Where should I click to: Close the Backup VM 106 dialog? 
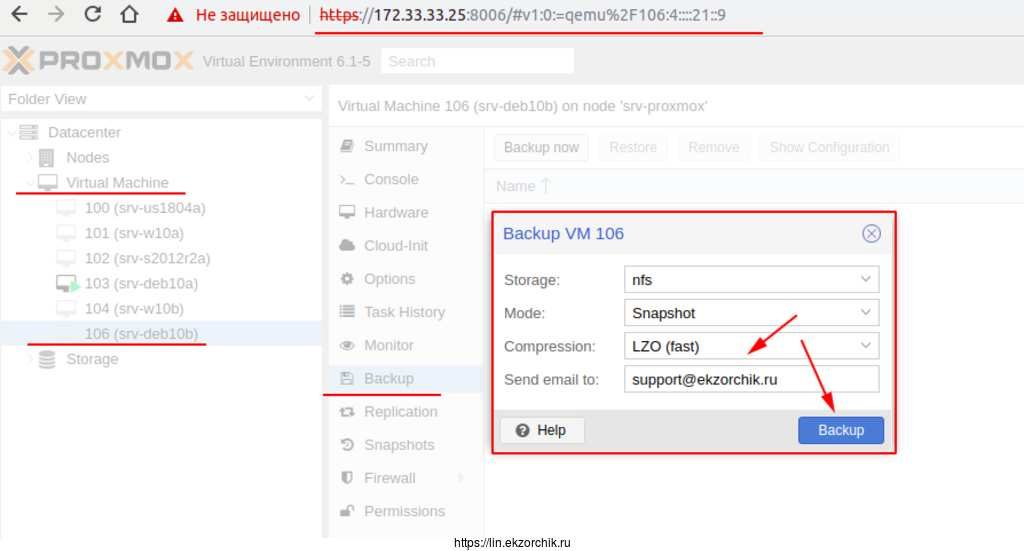871,233
